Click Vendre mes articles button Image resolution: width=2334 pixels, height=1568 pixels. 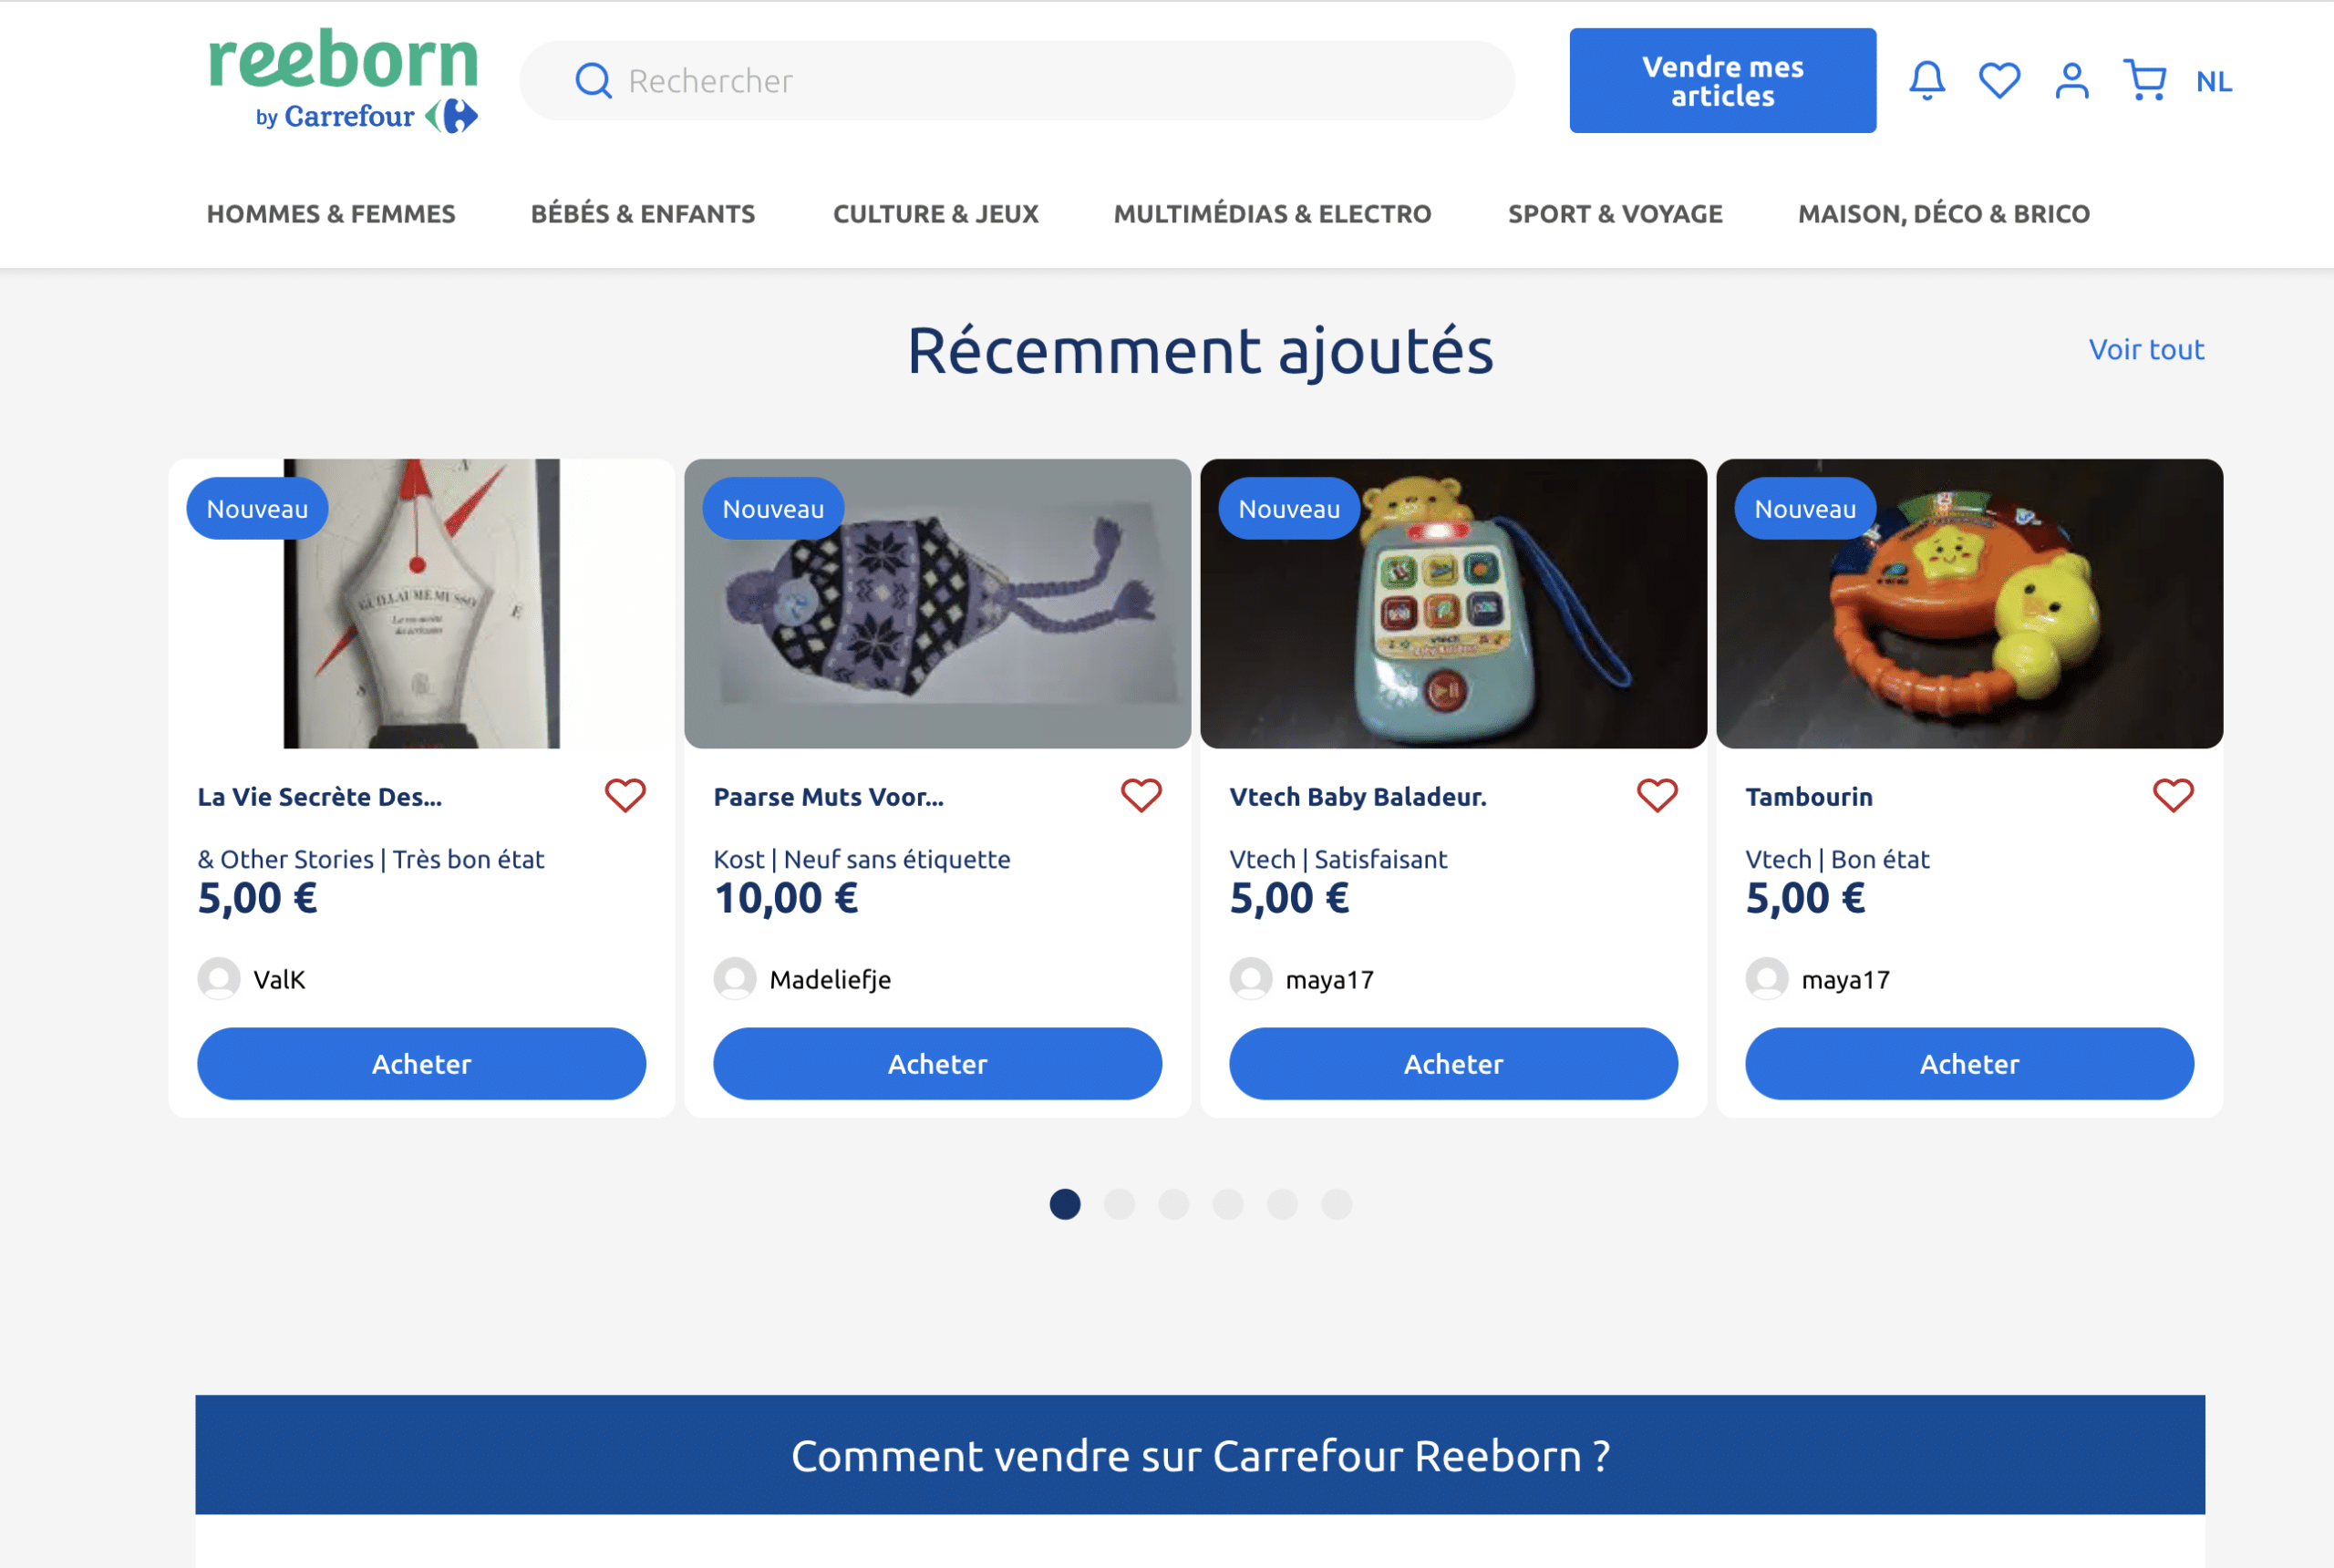coord(1721,78)
